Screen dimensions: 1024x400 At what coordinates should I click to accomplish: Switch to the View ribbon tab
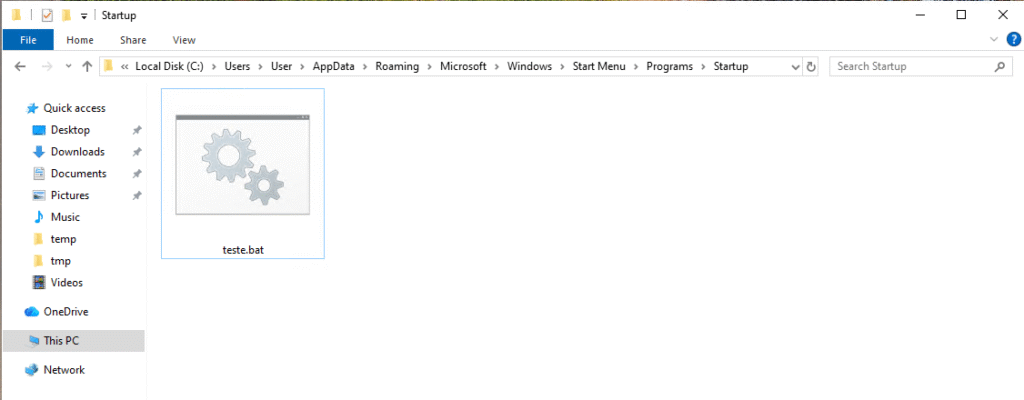184,40
